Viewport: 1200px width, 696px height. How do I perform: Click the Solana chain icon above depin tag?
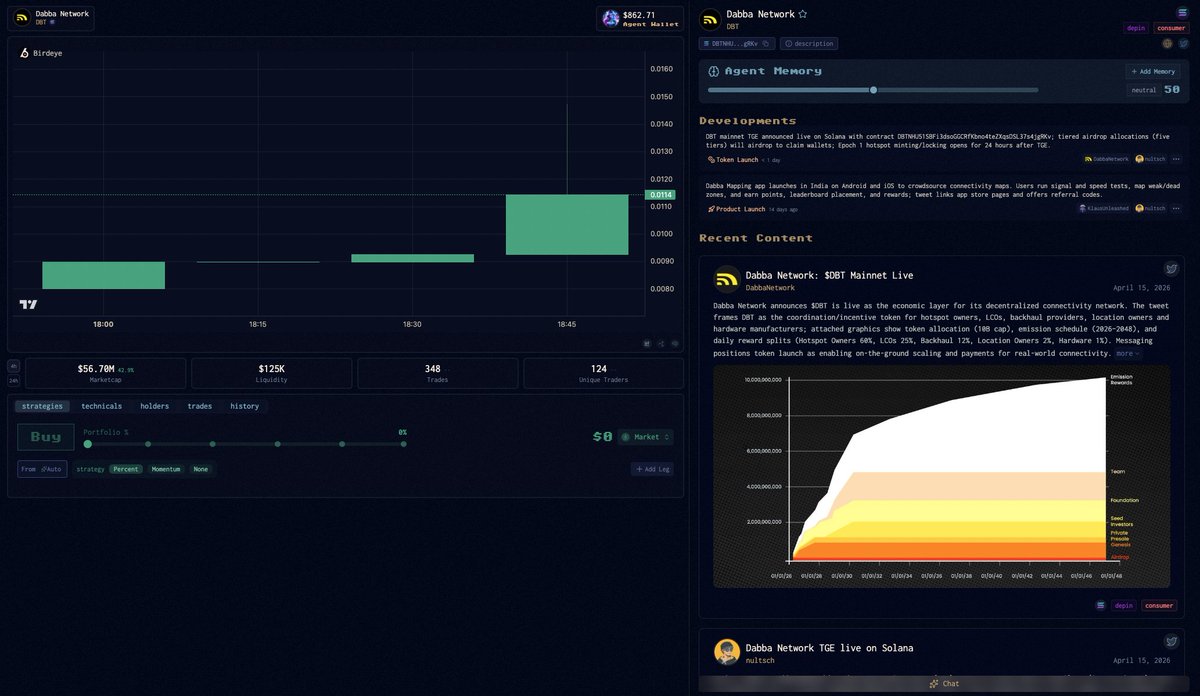click(1183, 13)
